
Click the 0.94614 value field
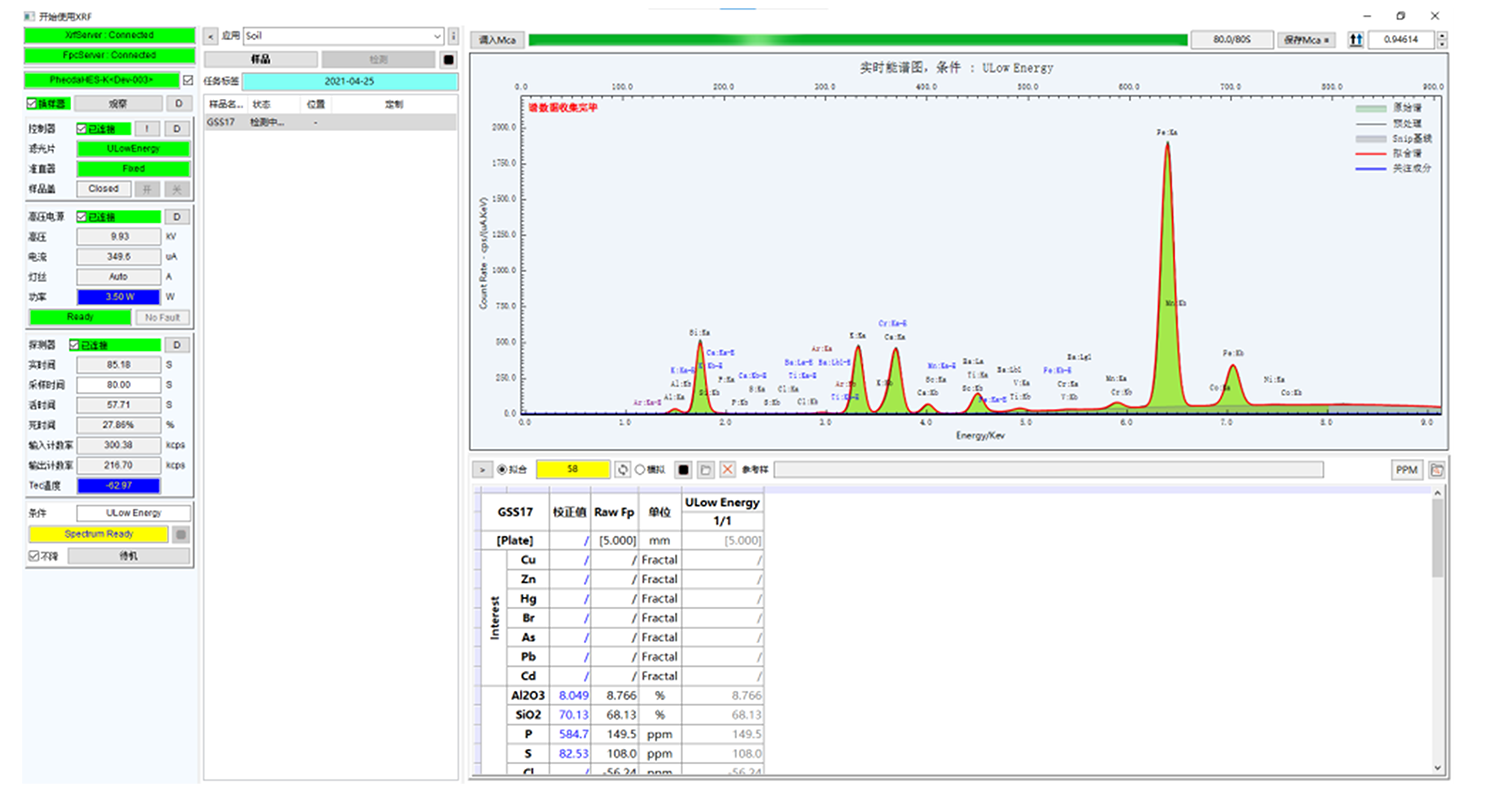click(1402, 40)
